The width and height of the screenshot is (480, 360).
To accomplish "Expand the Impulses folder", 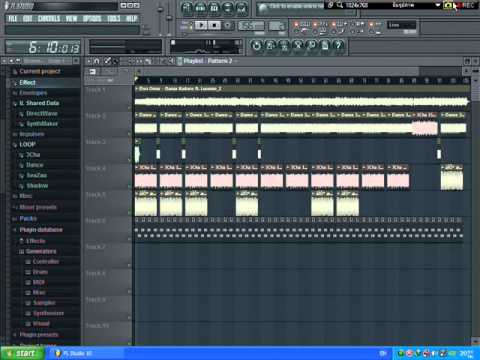I will coord(29,134).
